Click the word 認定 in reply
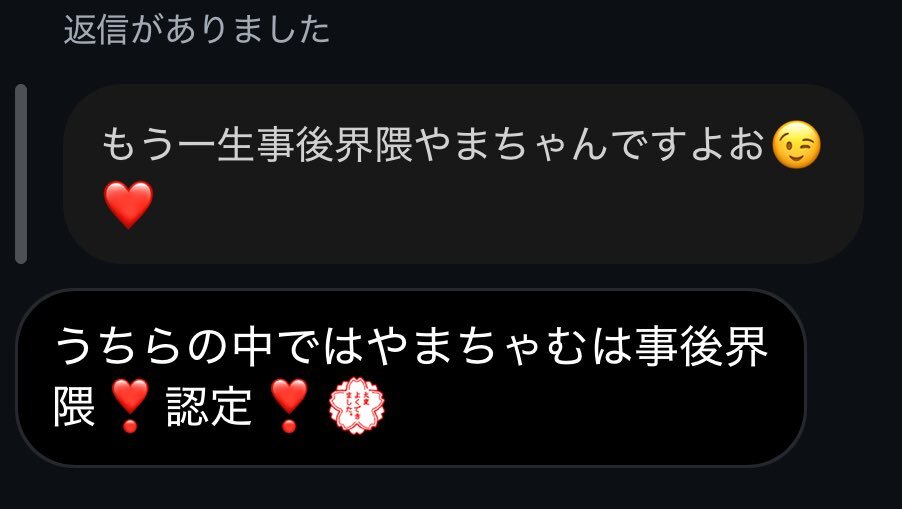Viewport: 902px width, 509px height. click(x=209, y=406)
